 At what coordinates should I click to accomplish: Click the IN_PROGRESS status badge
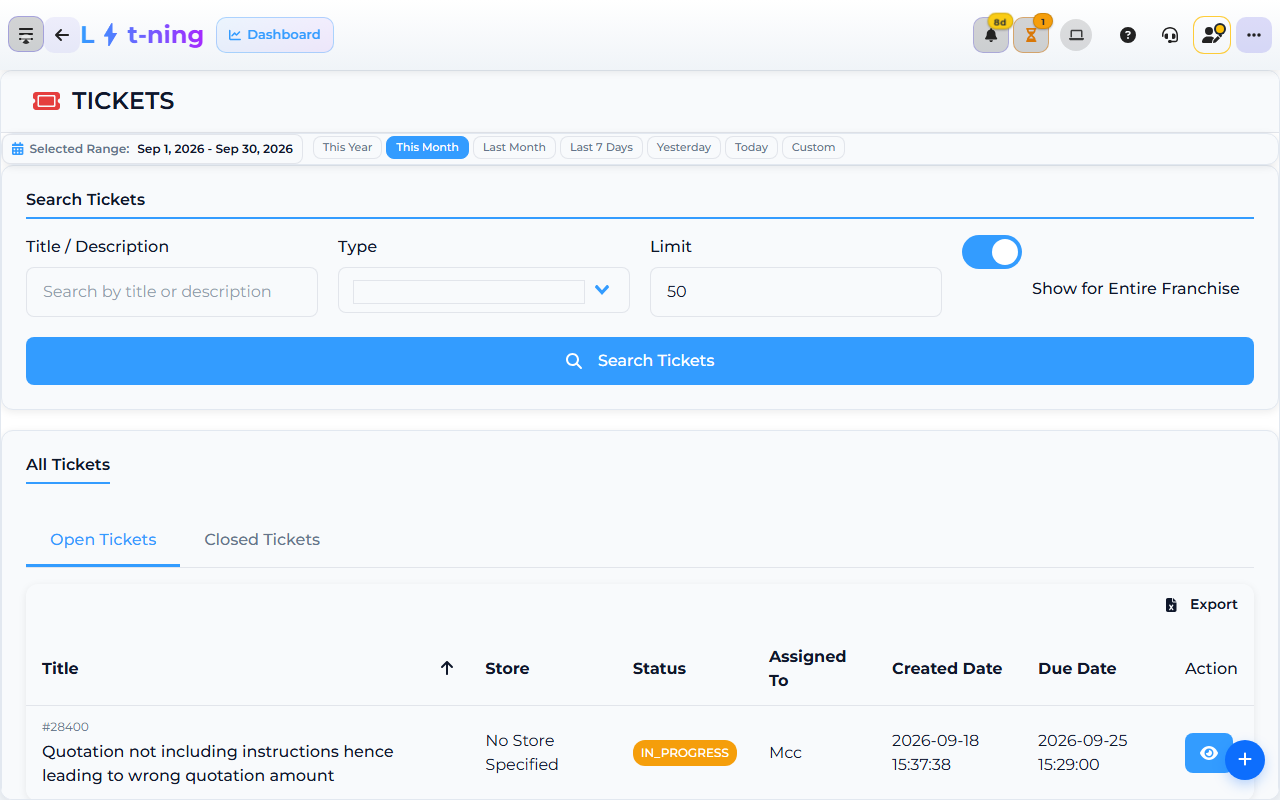point(685,753)
